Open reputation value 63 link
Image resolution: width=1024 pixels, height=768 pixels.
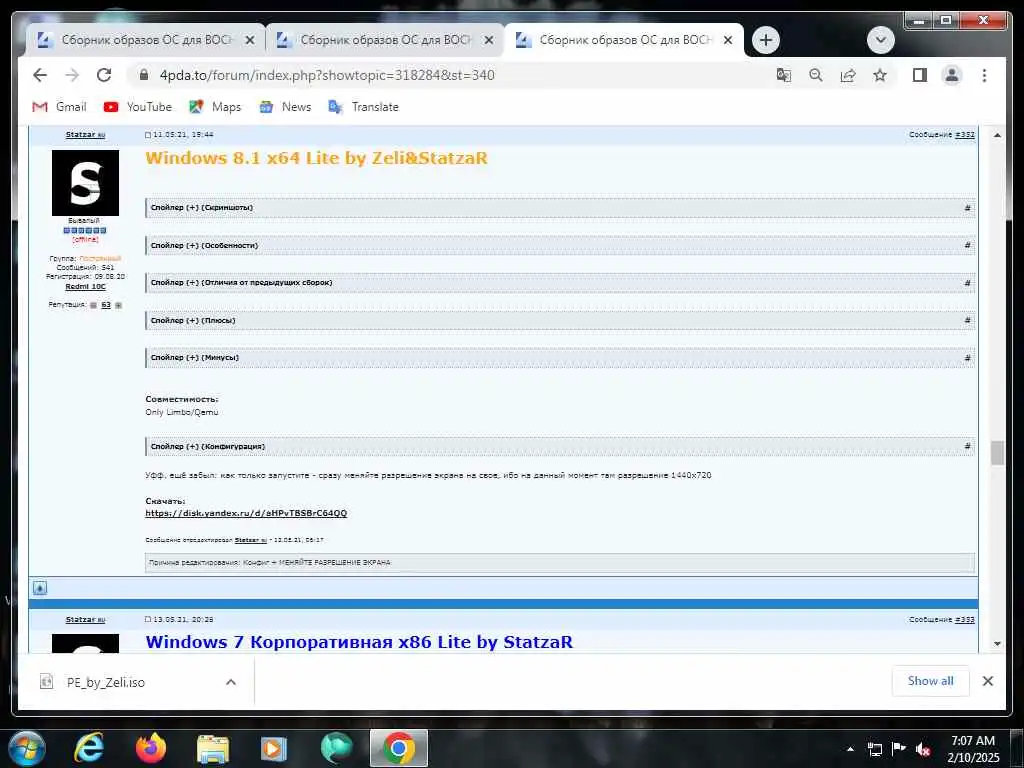point(106,305)
